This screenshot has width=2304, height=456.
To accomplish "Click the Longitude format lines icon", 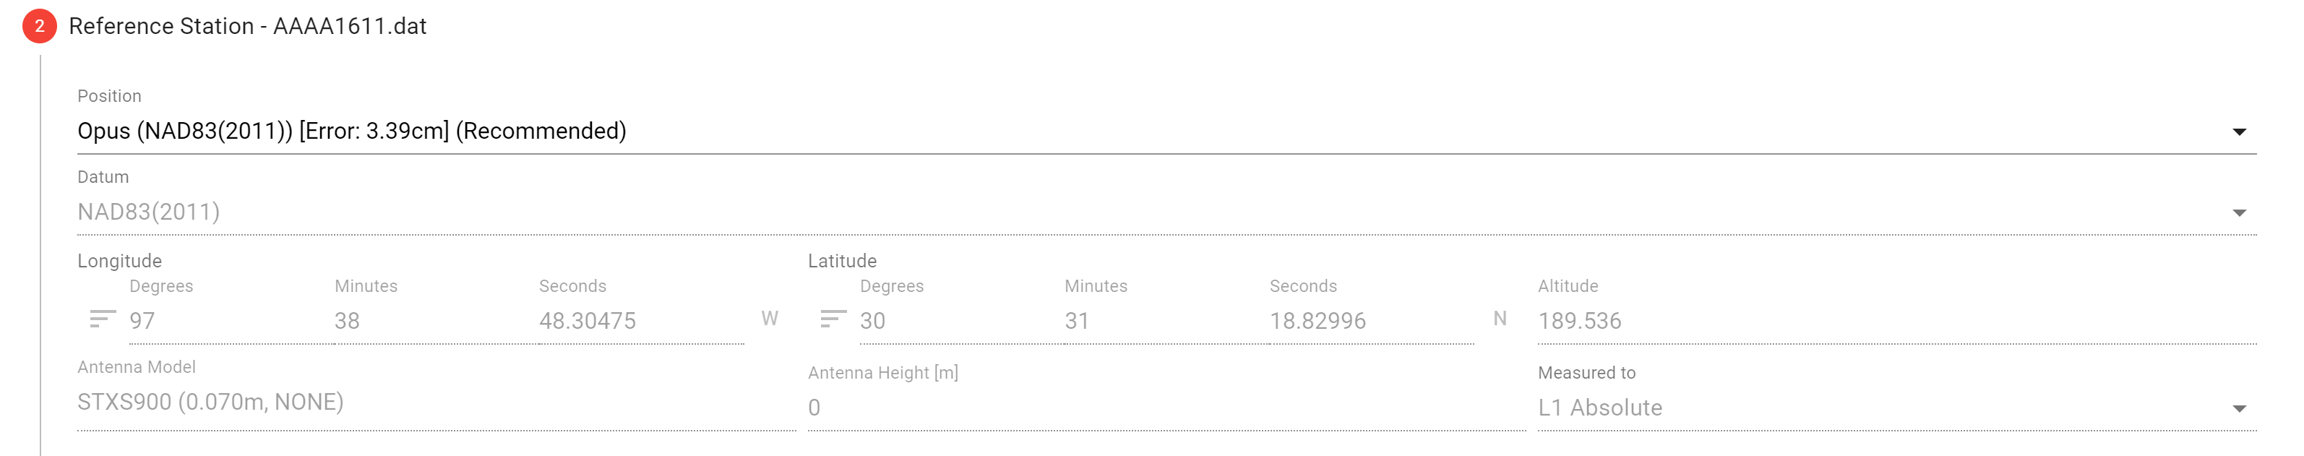I will (x=102, y=319).
